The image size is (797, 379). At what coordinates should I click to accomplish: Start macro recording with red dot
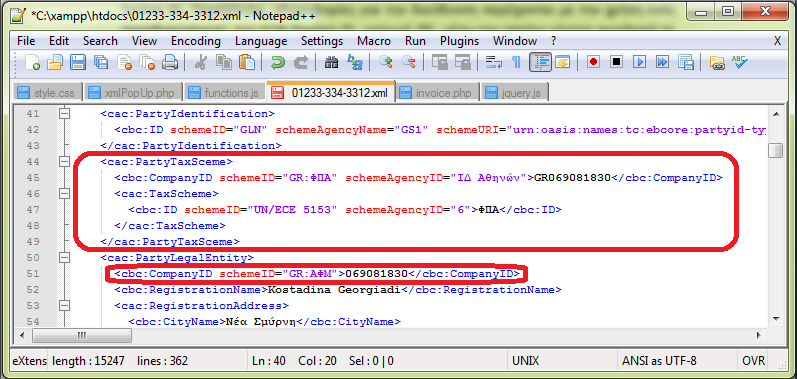(593, 62)
